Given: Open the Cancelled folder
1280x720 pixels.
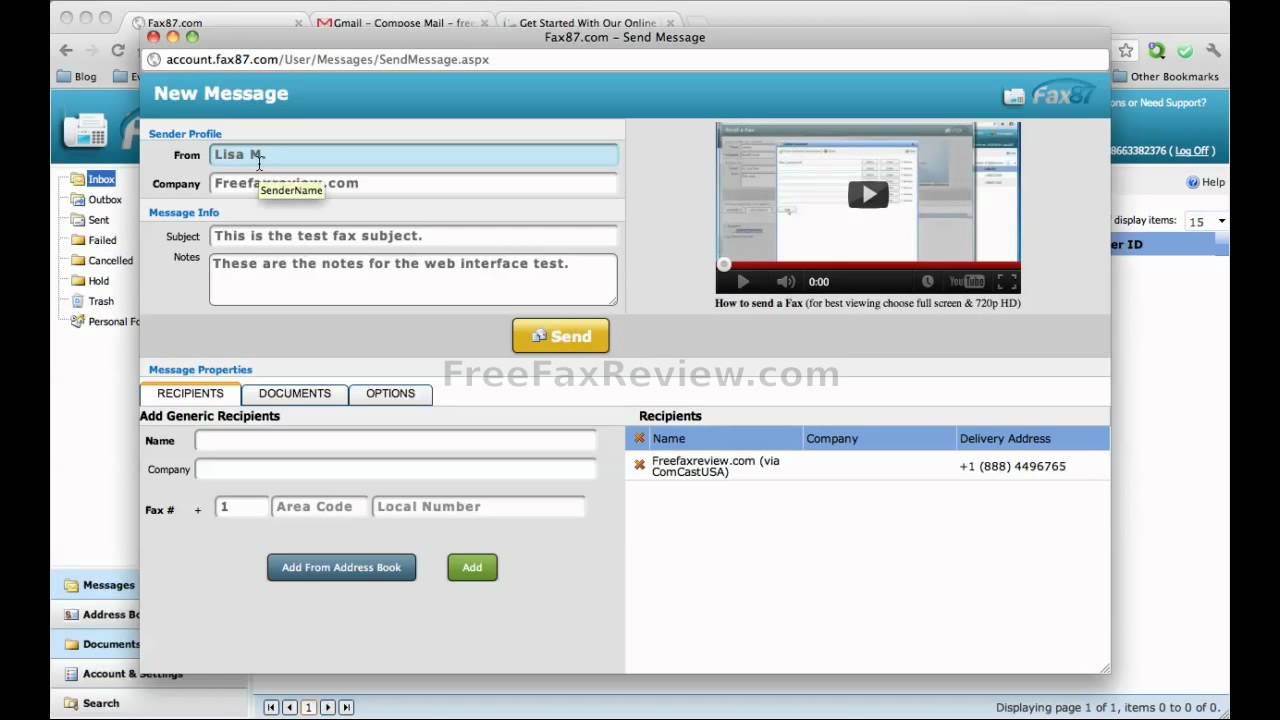Looking at the screenshot, I should coord(110,260).
